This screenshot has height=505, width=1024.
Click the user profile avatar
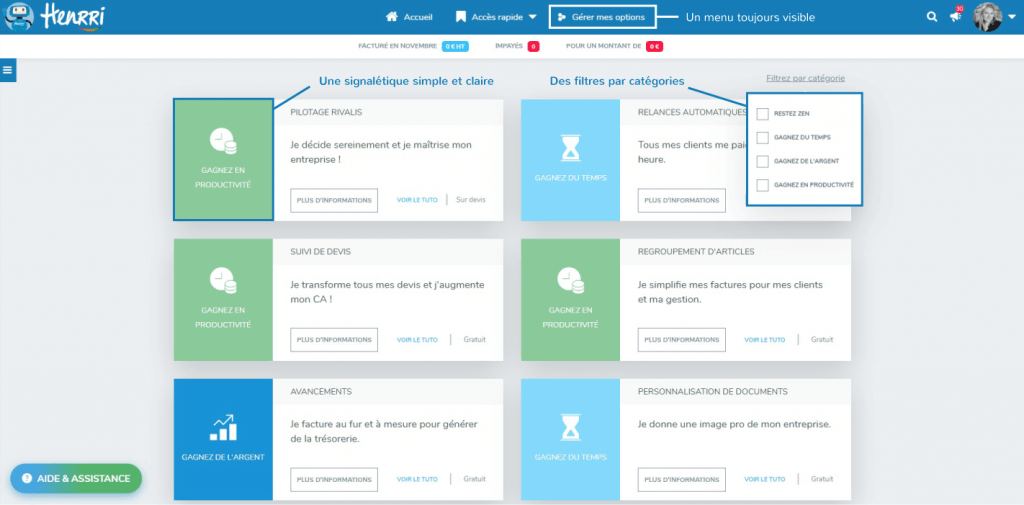pyautogui.click(x=987, y=17)
